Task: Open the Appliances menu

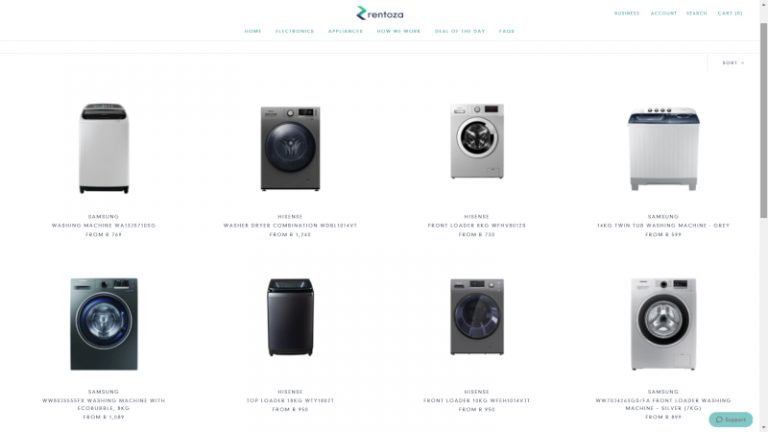Action: [345, 31]
